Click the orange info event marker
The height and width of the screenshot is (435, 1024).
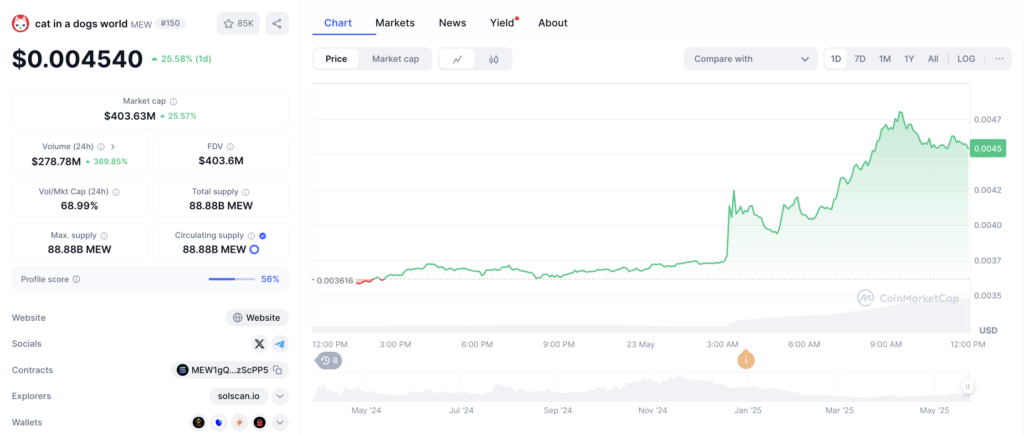point(745,359)
